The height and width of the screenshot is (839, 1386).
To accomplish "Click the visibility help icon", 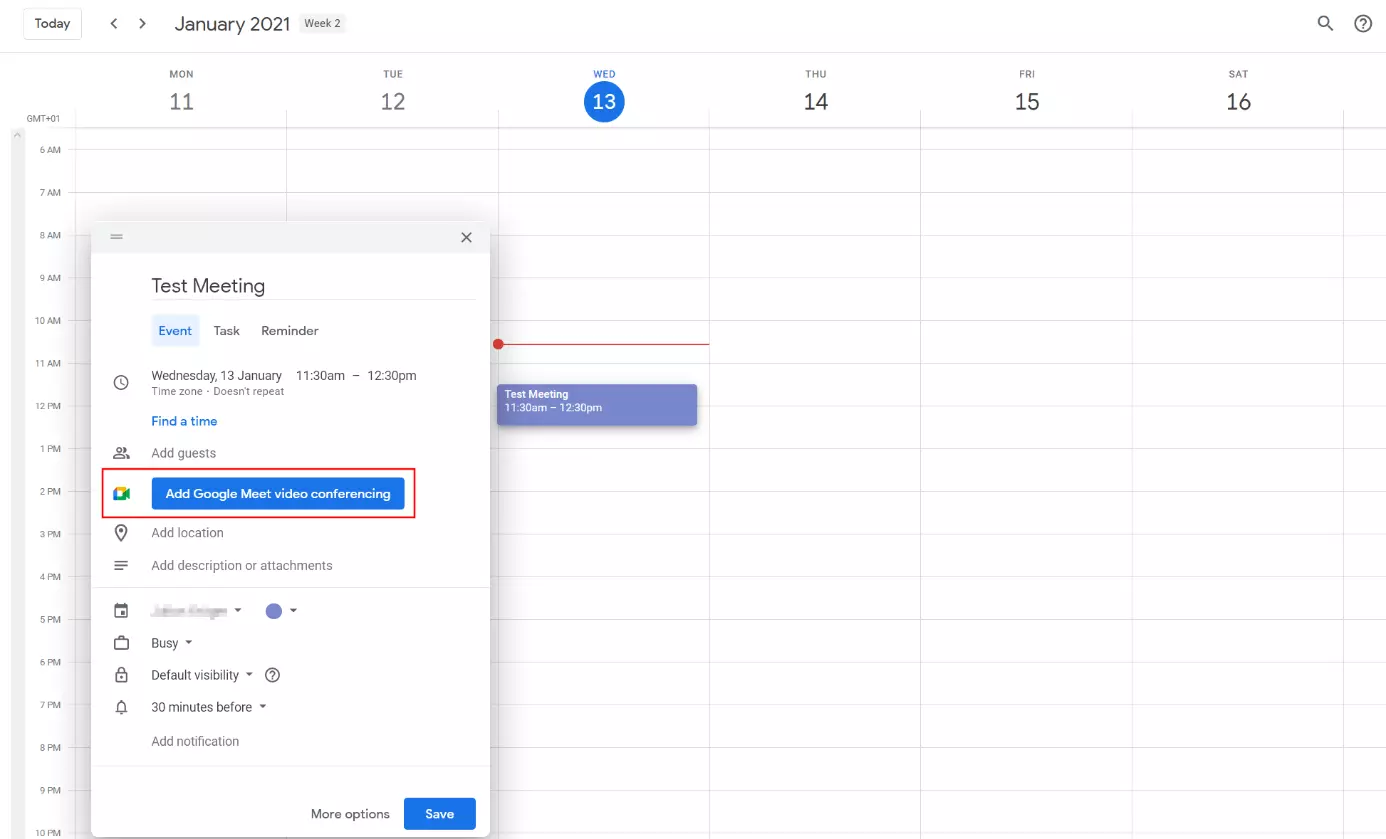I will click(x=272, y=675).
